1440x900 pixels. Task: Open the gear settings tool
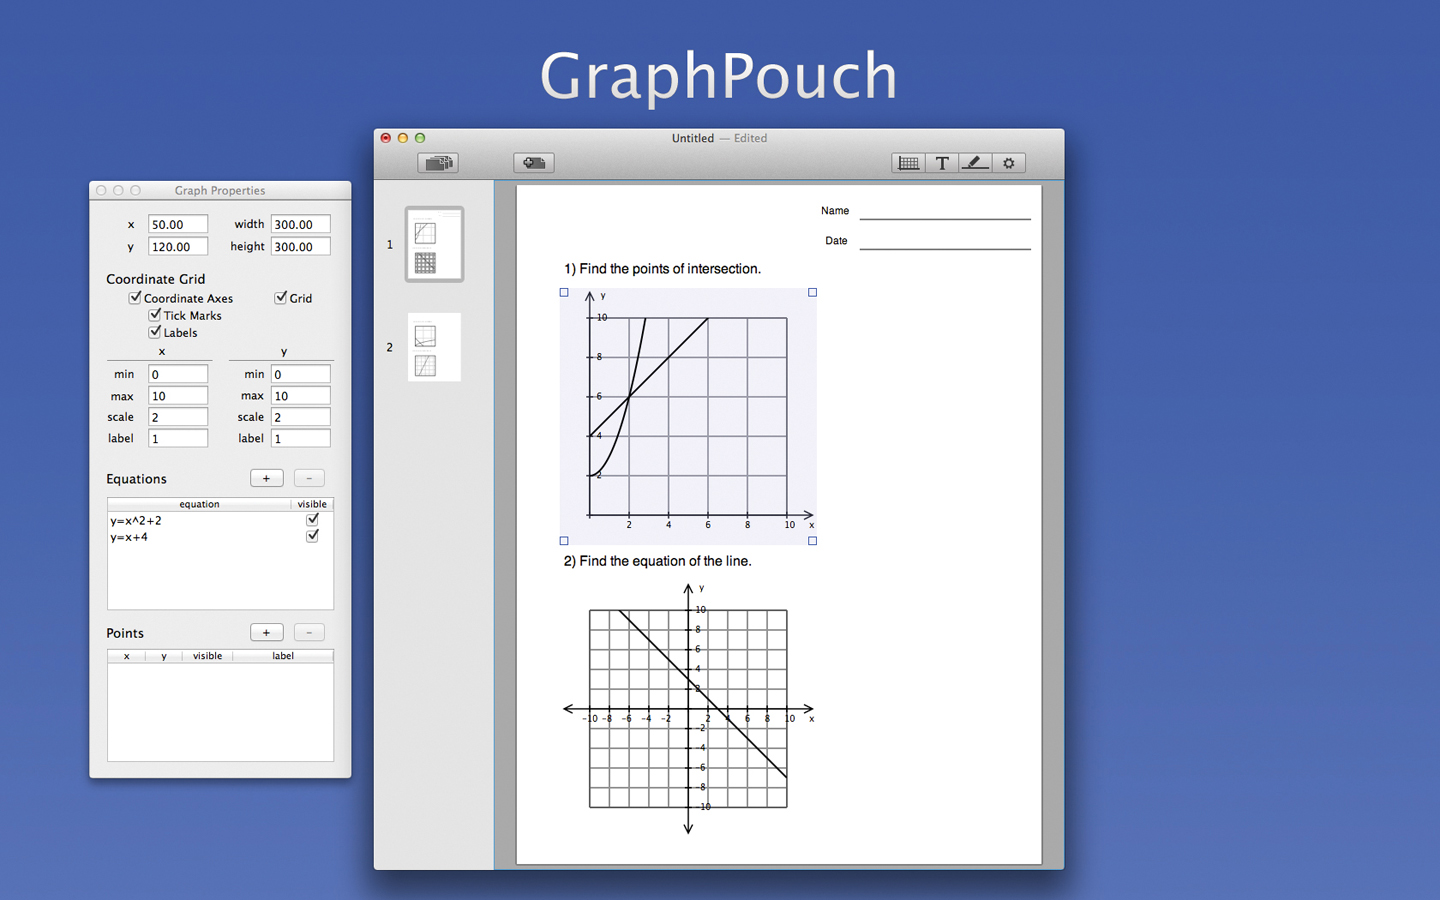pyautogui.click(x=1009, y=163)
